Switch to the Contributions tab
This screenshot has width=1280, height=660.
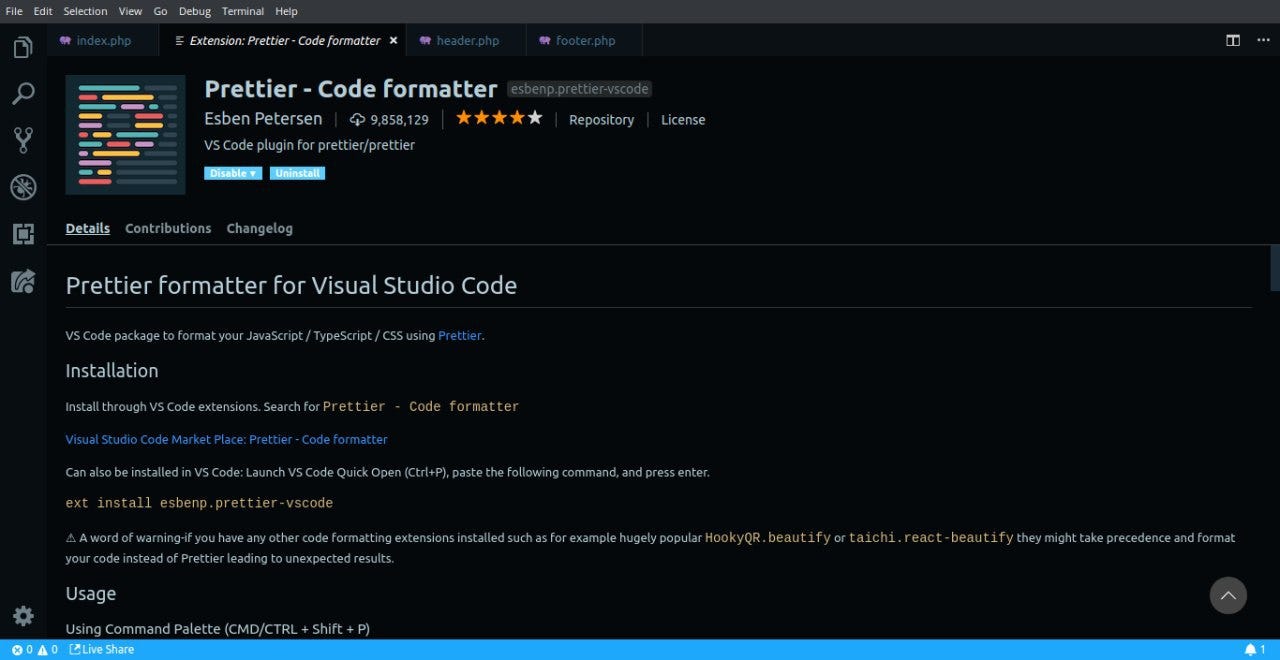[167, 228]
